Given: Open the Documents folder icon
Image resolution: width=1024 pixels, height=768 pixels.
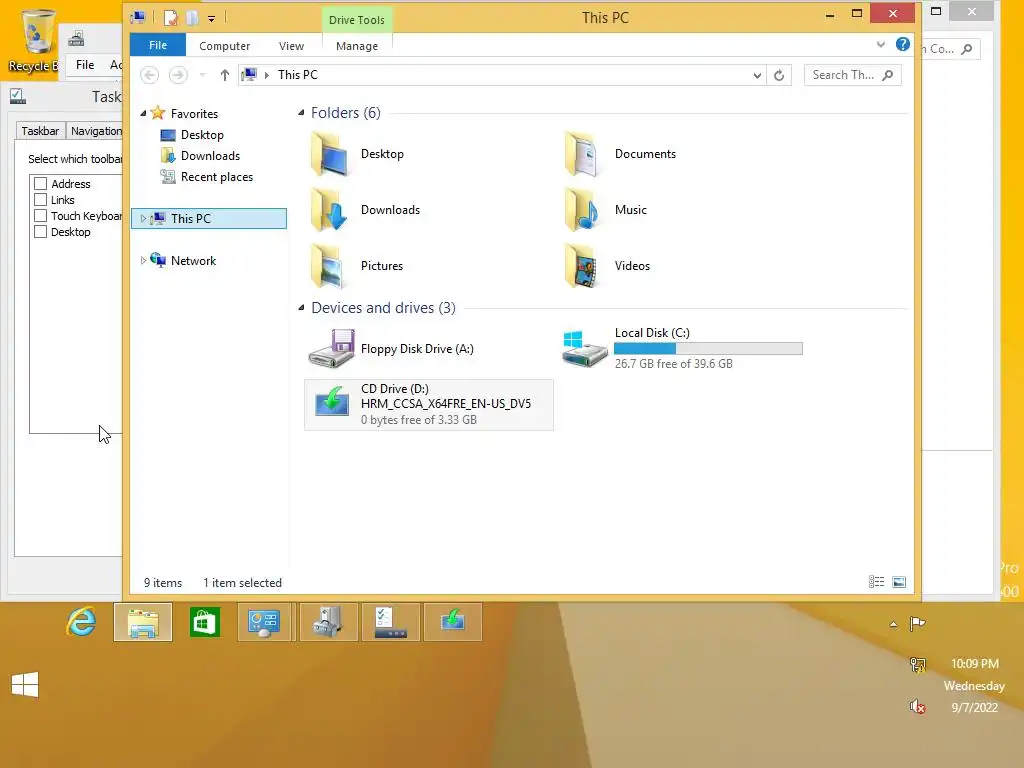Looking at the screenshot, I should [x=583, y=154].
